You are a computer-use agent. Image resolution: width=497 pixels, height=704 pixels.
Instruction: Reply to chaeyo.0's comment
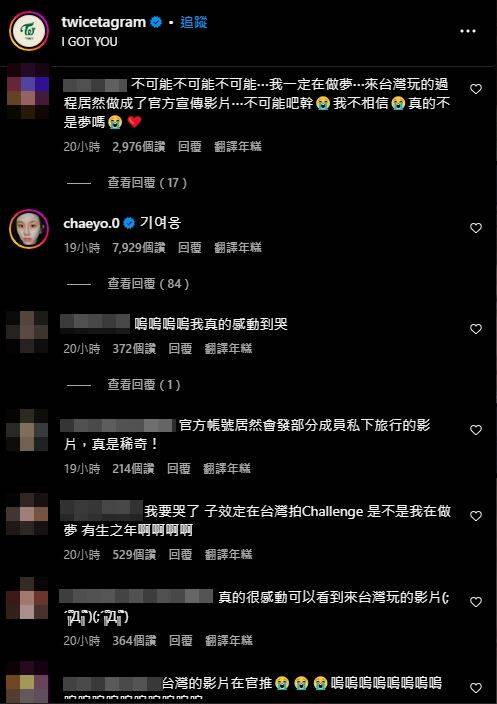[x=189, y=247]
